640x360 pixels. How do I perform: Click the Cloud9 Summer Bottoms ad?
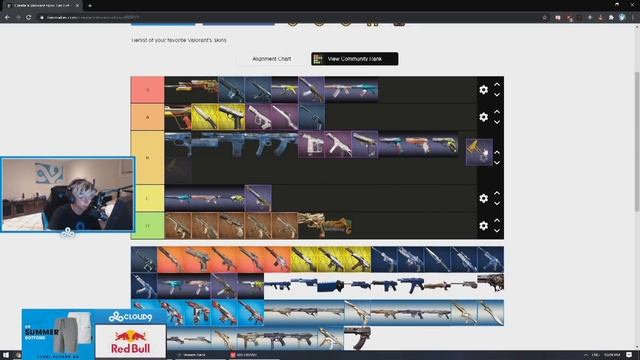click(x=58, y=335)
